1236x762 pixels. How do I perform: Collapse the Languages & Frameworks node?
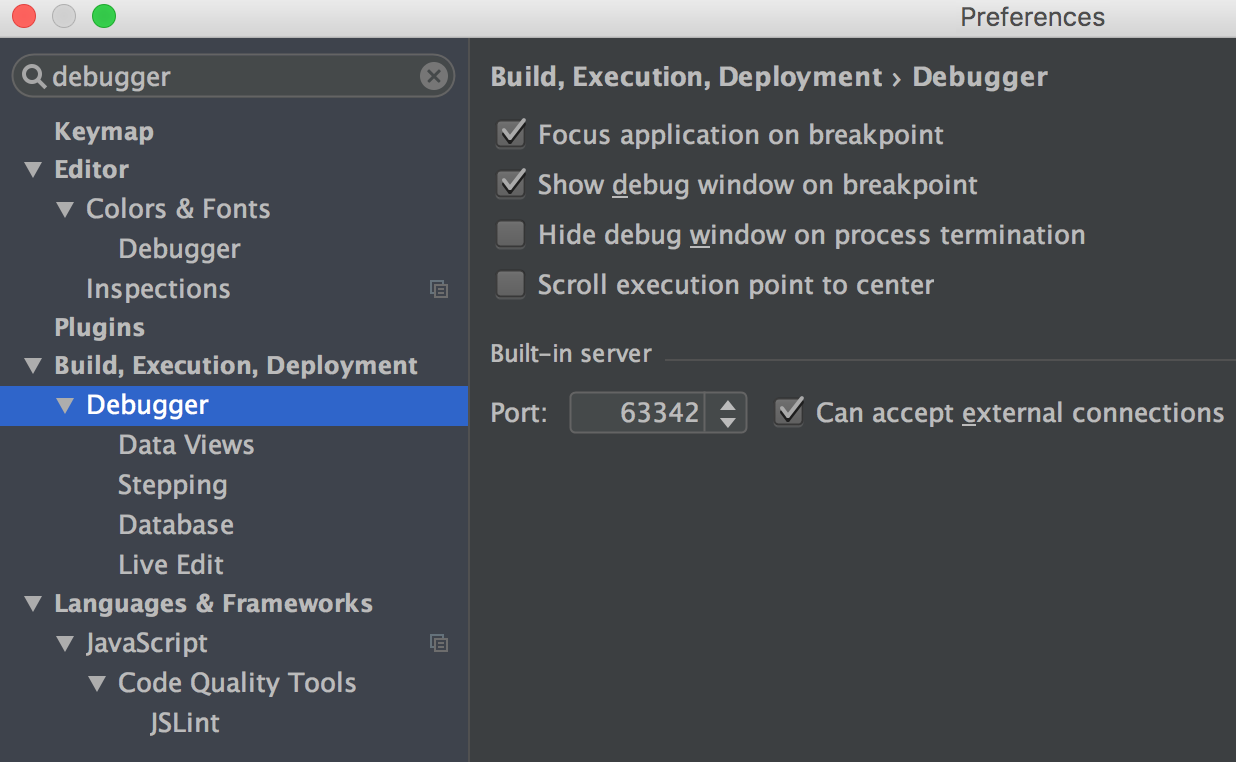[33, 603]
